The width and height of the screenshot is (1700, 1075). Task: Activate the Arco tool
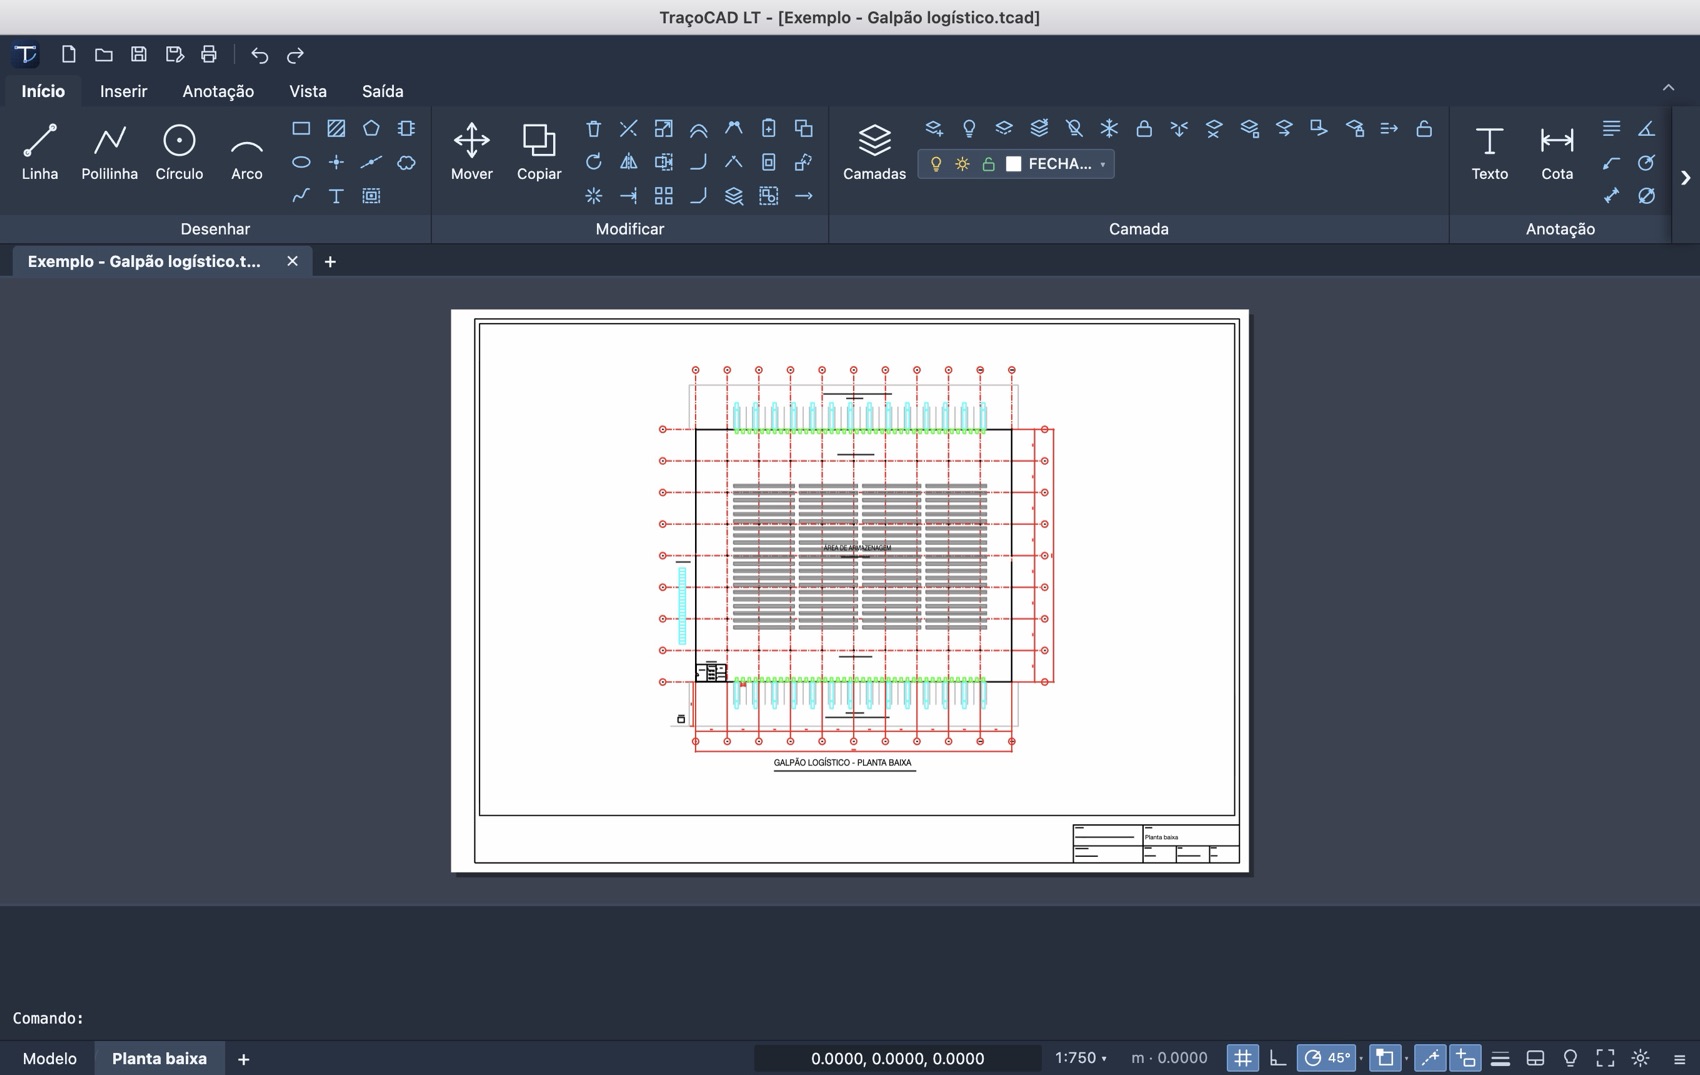coord(246,152)
